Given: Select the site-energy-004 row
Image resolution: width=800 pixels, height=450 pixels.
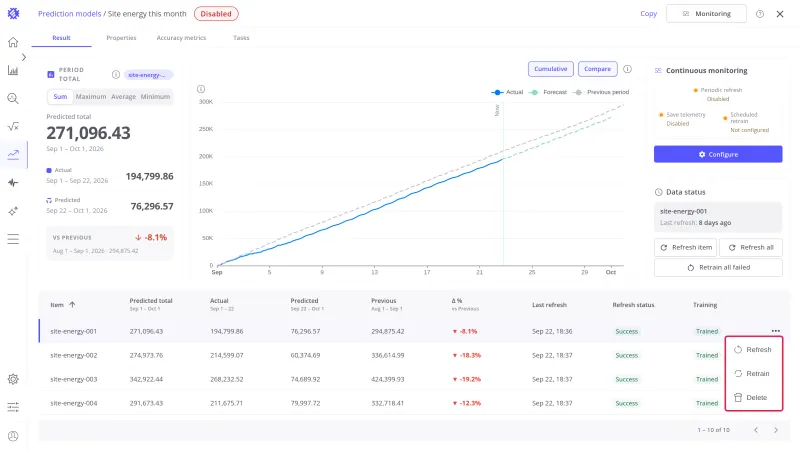Looking at the screenshot, I should (414, 403).
